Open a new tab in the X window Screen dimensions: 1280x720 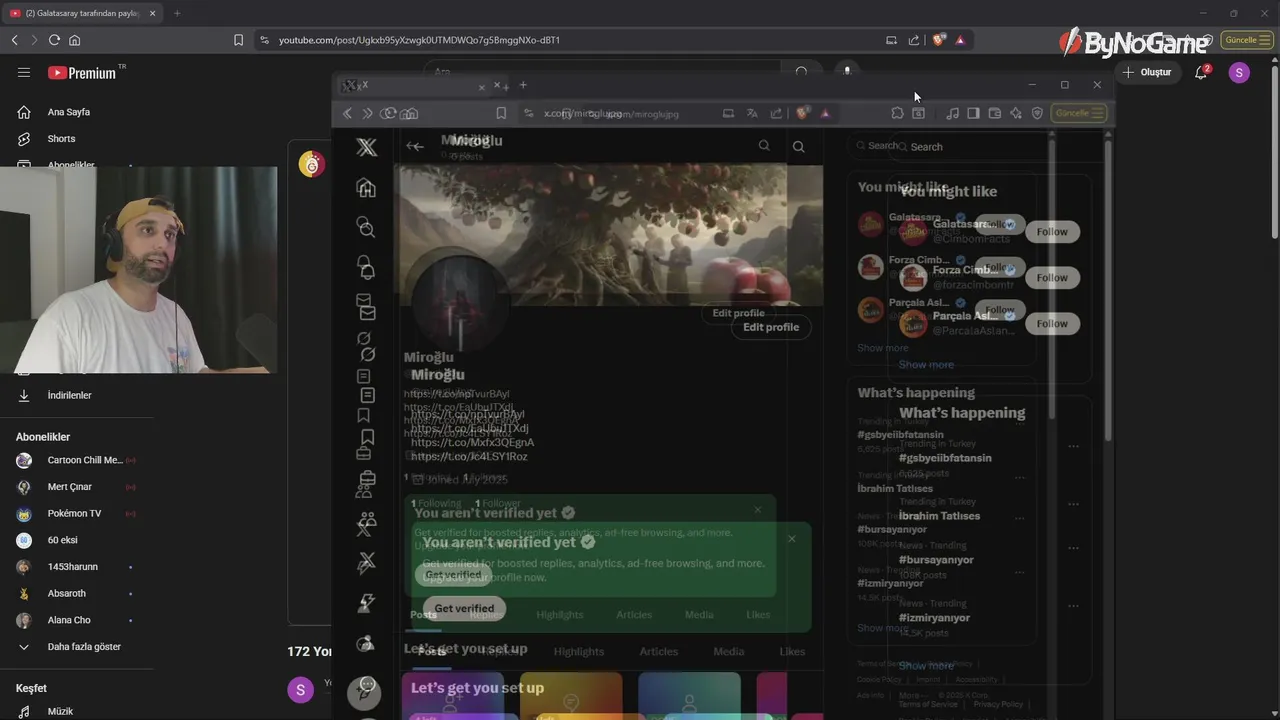tap(523, 85)
